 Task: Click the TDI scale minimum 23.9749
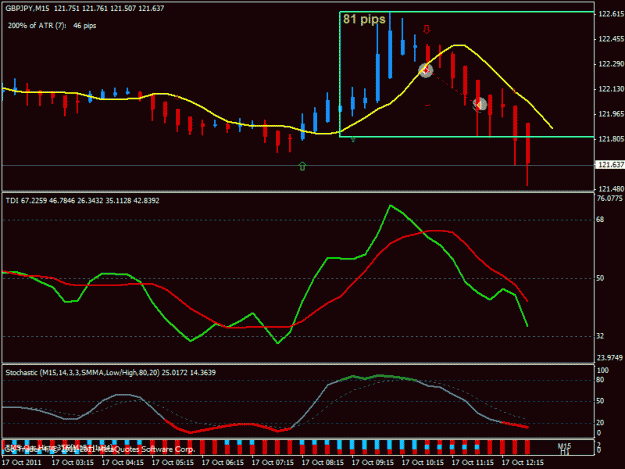[x=610, y=358]
